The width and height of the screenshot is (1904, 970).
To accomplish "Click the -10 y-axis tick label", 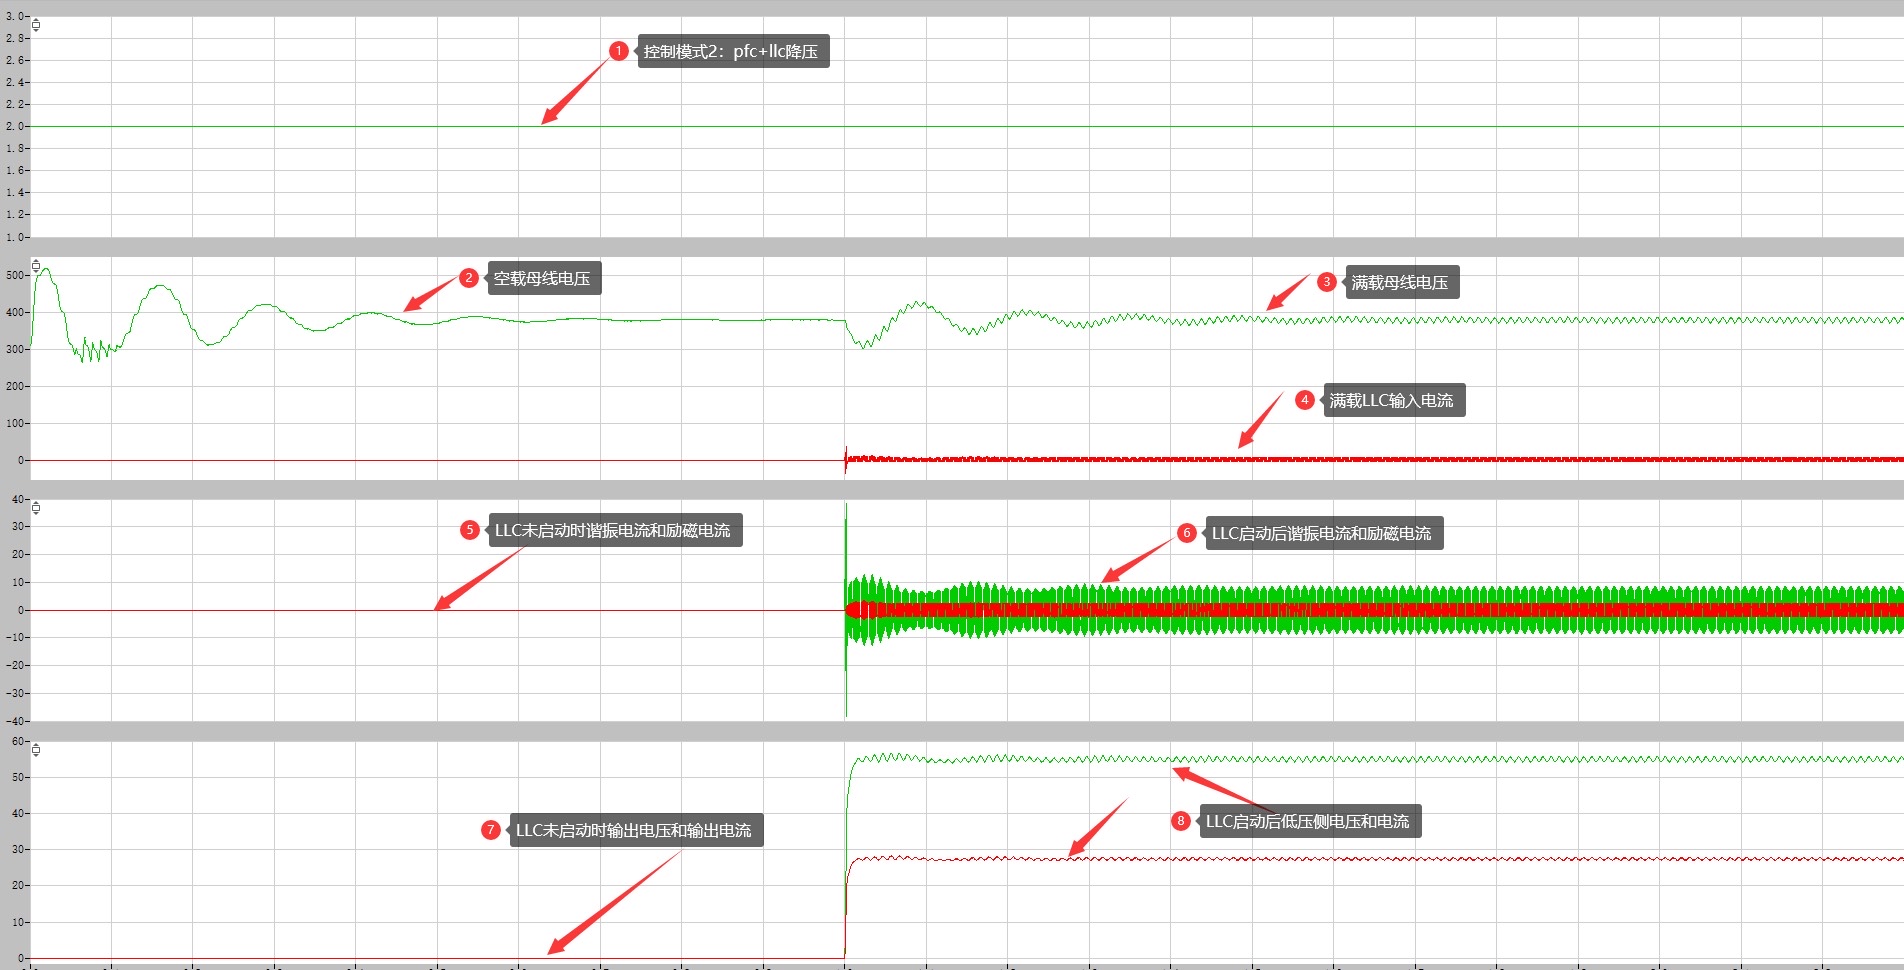I will (14, 637).
